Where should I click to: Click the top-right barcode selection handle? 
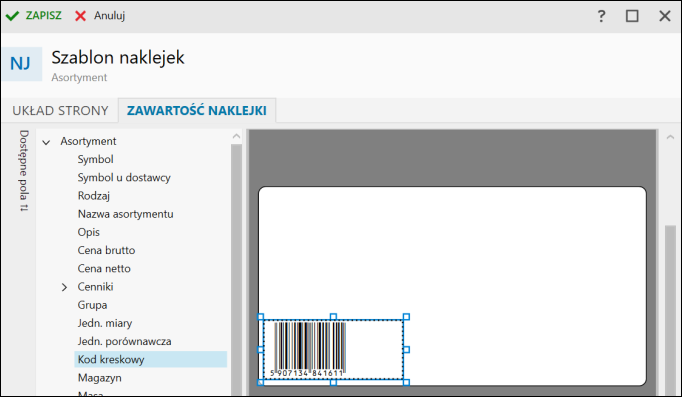click(406, 317)
